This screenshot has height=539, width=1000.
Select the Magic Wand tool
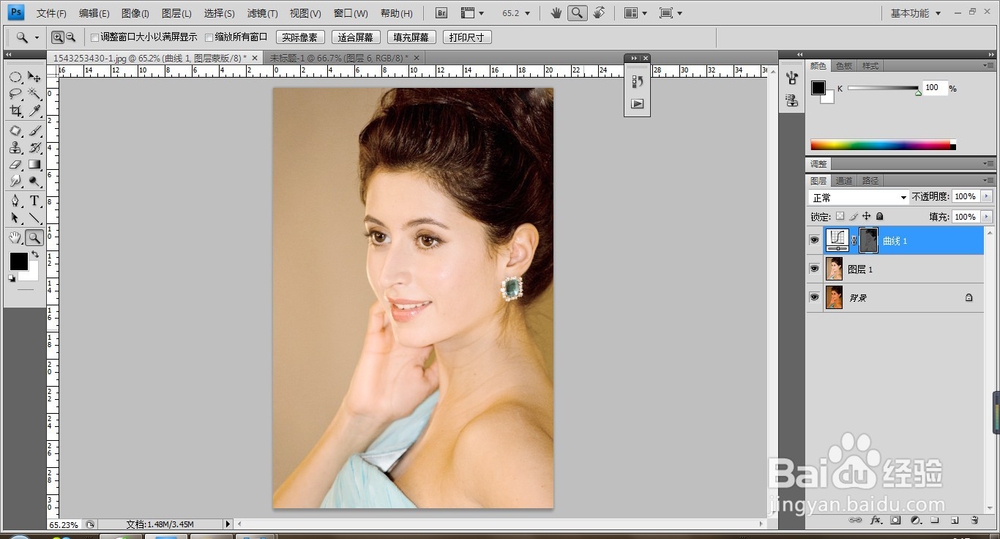(34, 94)
